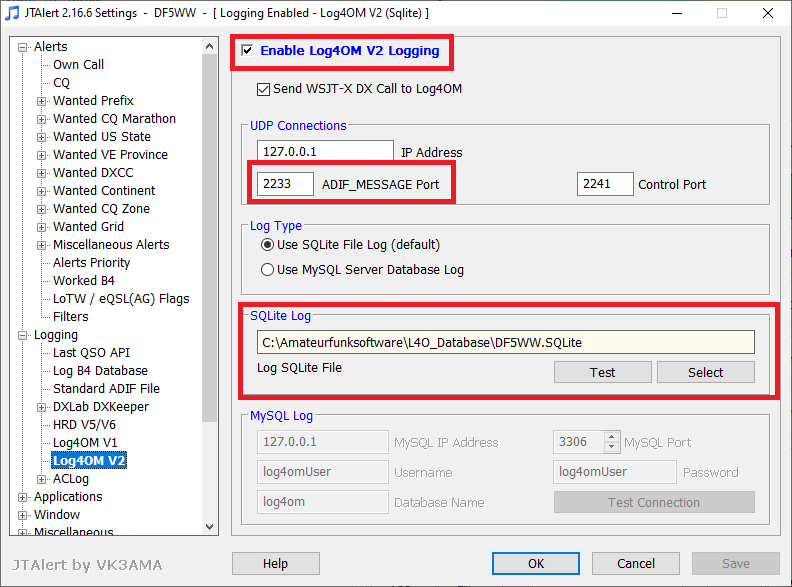Collapse the Logging tree node
792x587 pixels.
pos(22,335)
